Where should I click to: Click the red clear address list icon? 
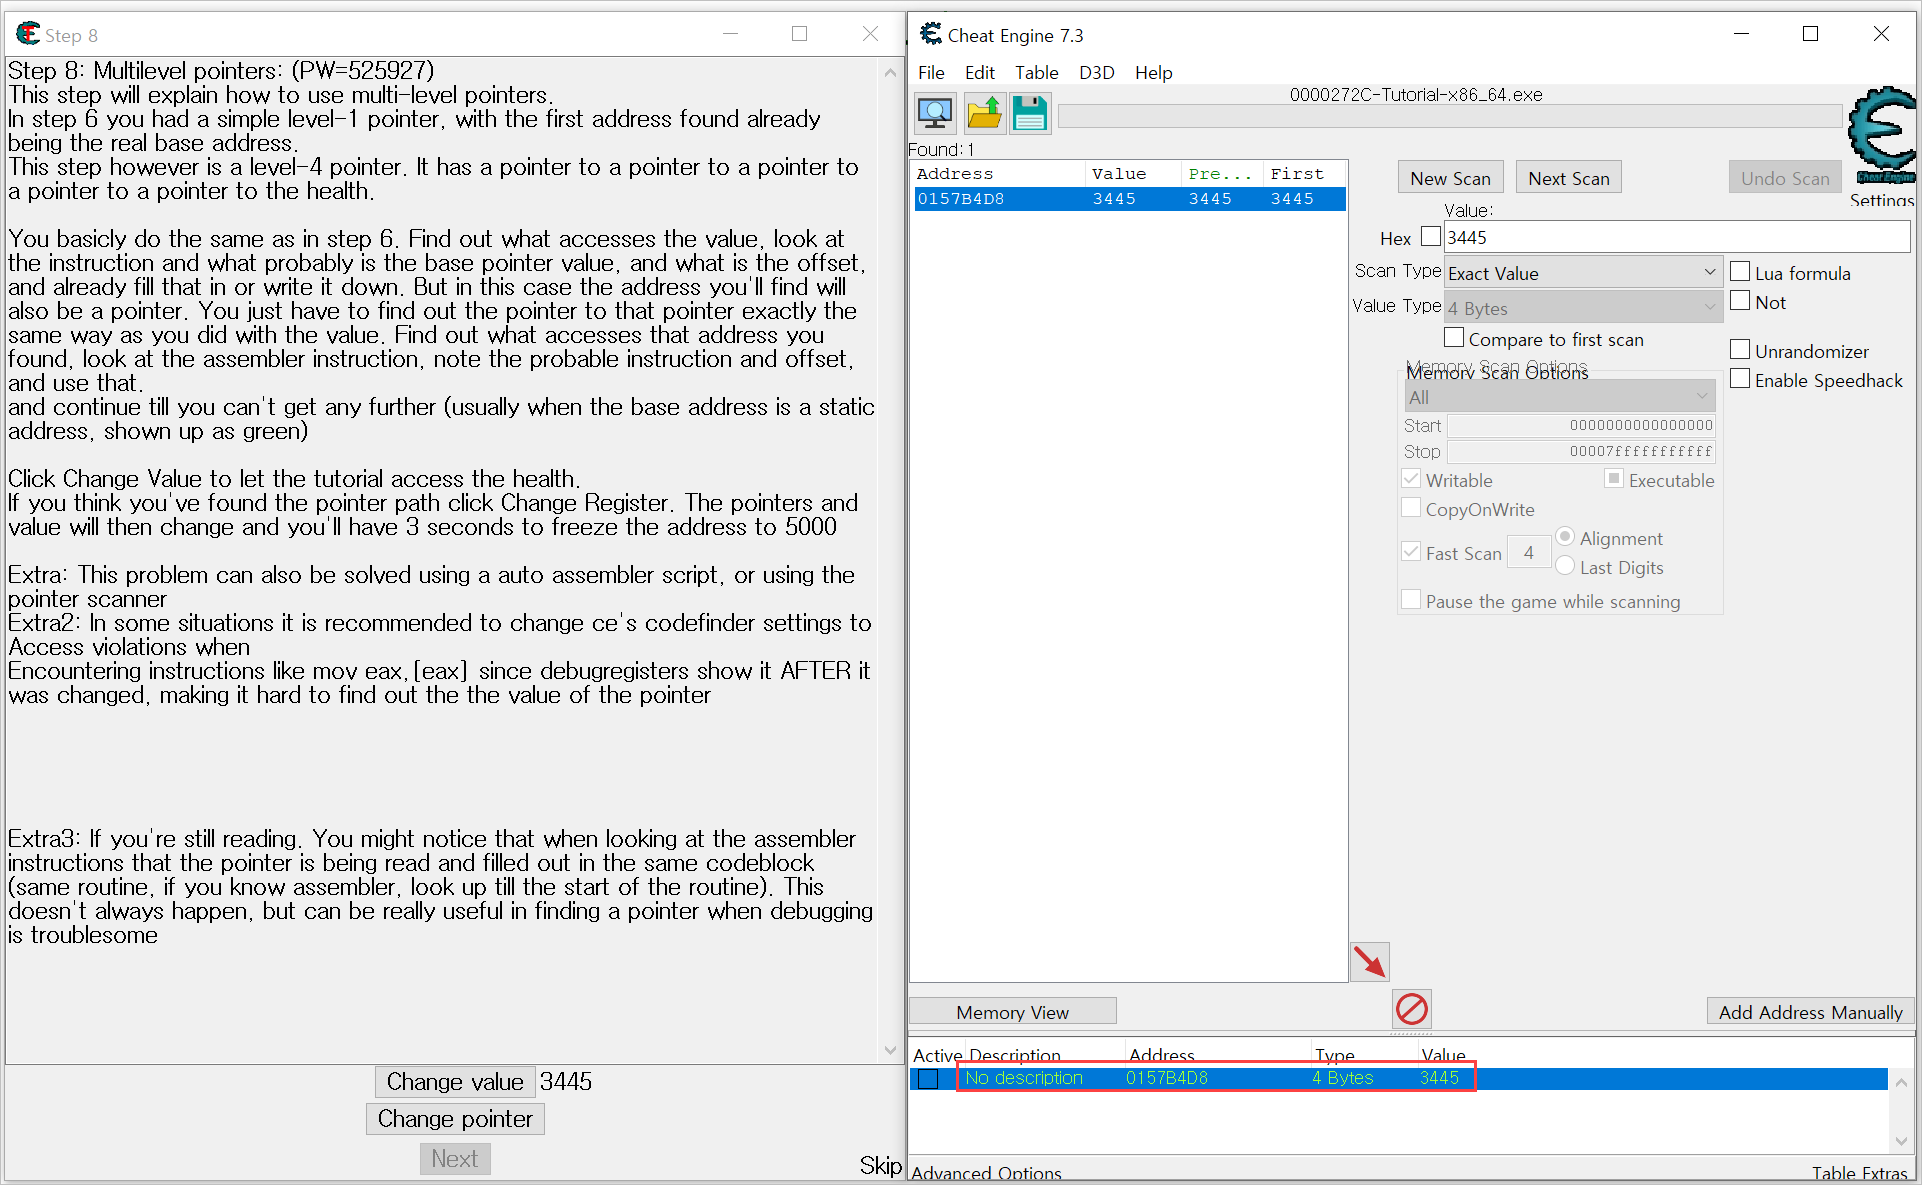pyautogui.click(x=1411, y=1009)
